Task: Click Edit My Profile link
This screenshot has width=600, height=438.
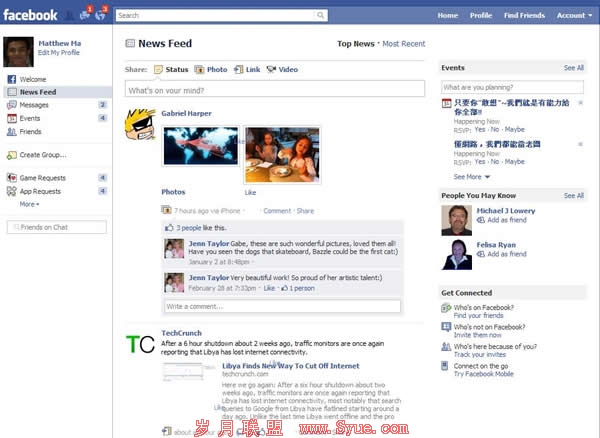Action: click(x=59, y=53)
